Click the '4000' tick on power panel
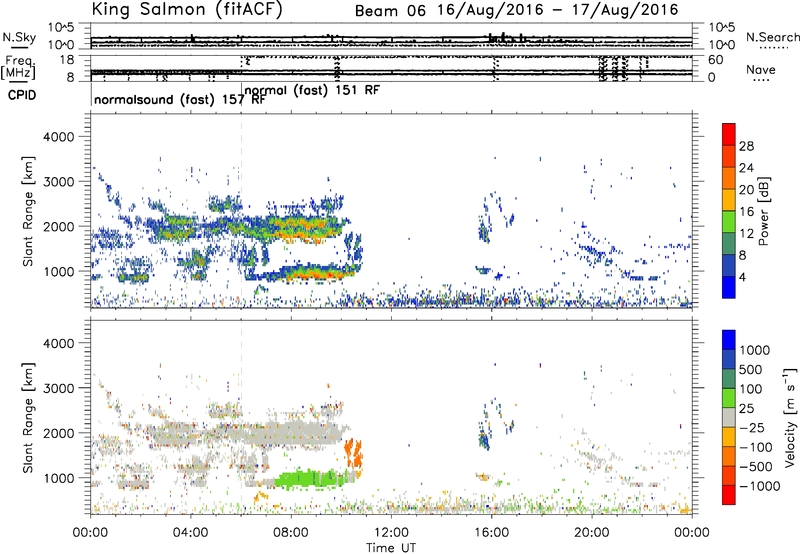Viewport: 800px width, 554px height. 58,137
